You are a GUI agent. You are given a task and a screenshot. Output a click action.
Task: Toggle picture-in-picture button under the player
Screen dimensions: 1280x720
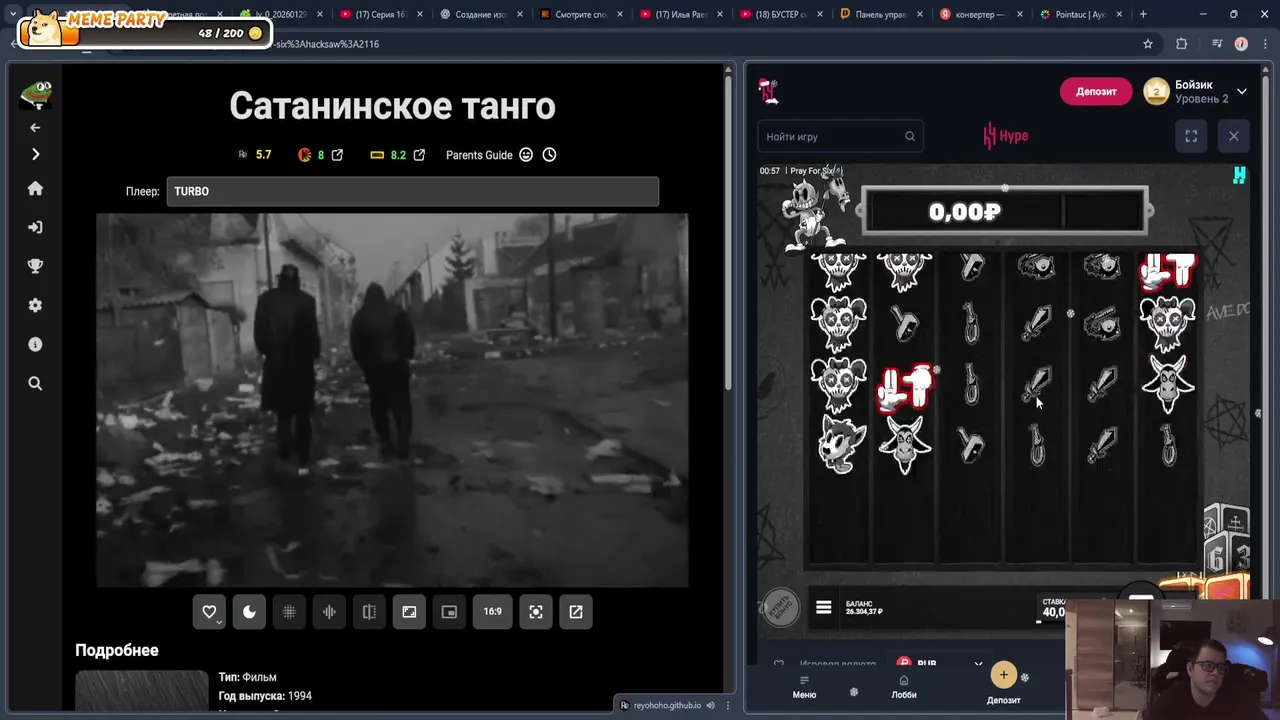pos(449,612)
